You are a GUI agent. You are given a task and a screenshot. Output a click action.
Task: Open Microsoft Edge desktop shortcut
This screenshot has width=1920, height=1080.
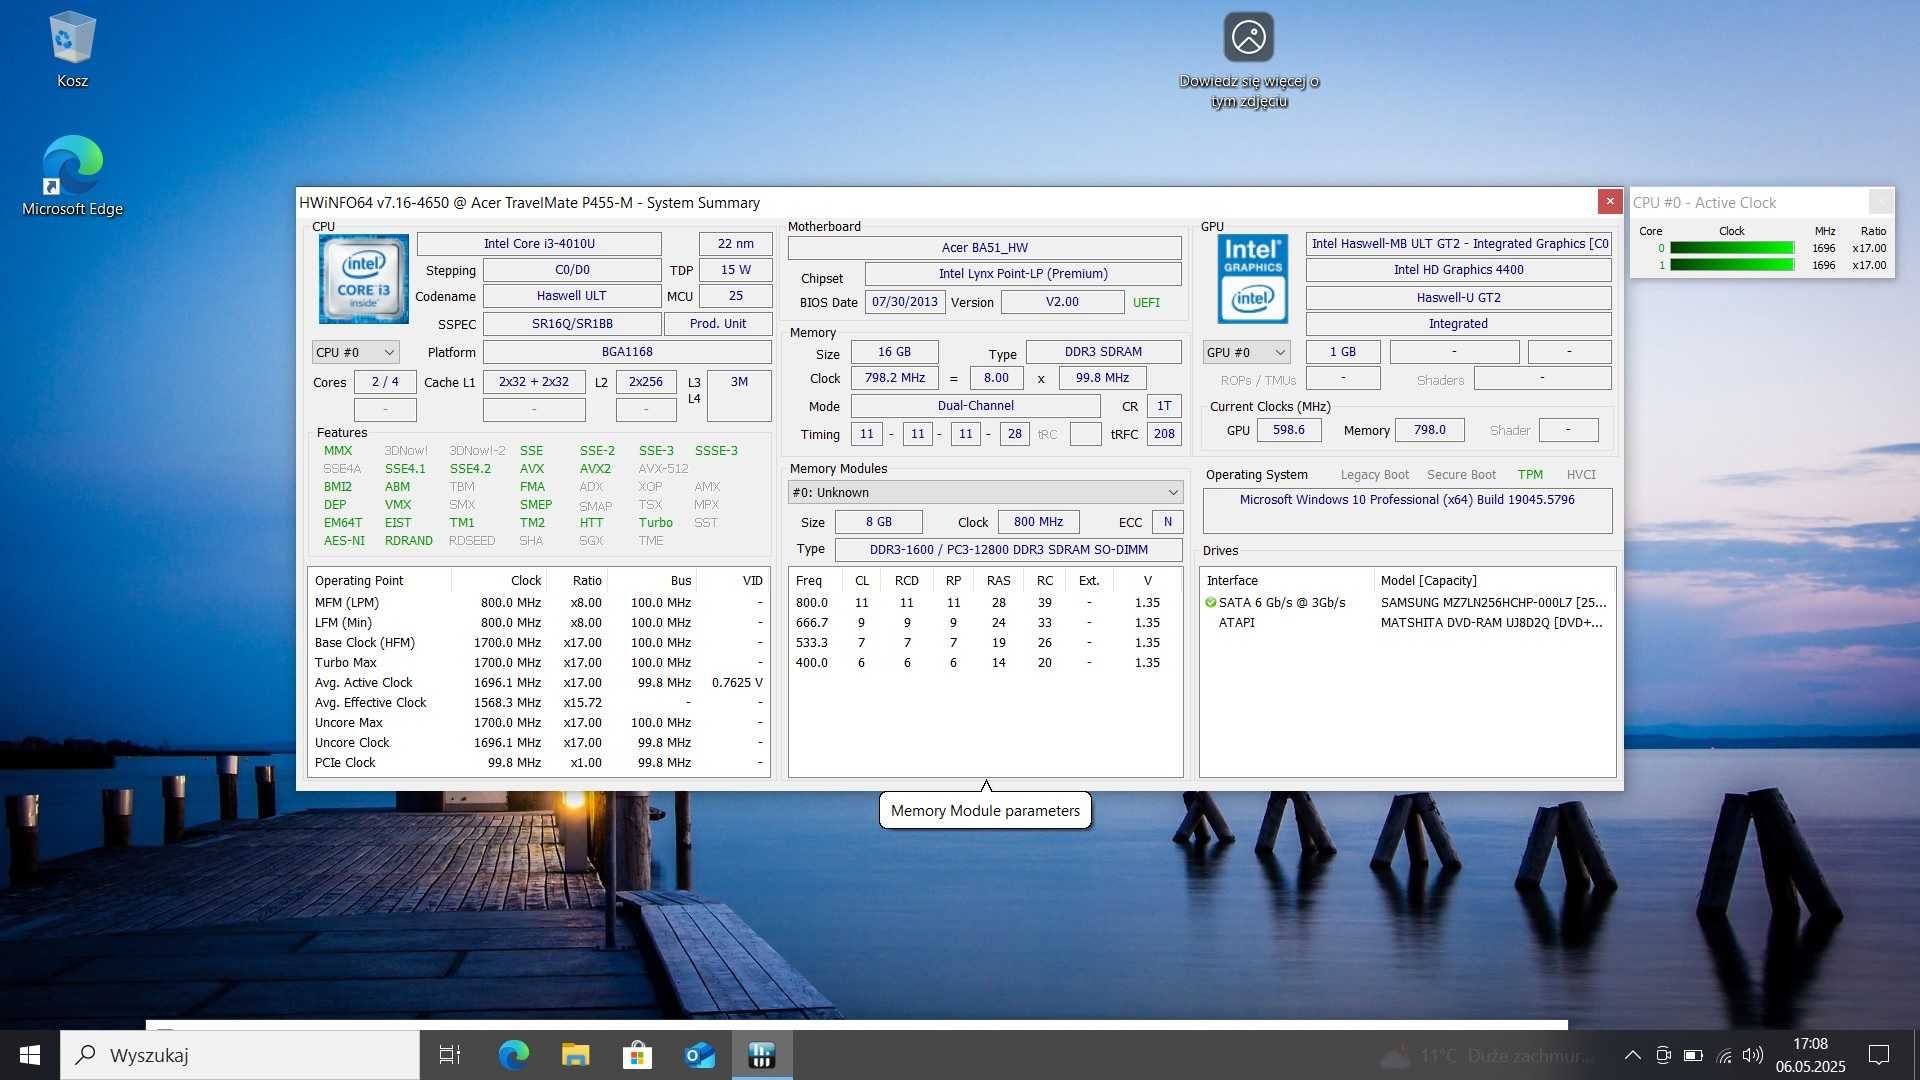tap(72, 176)
